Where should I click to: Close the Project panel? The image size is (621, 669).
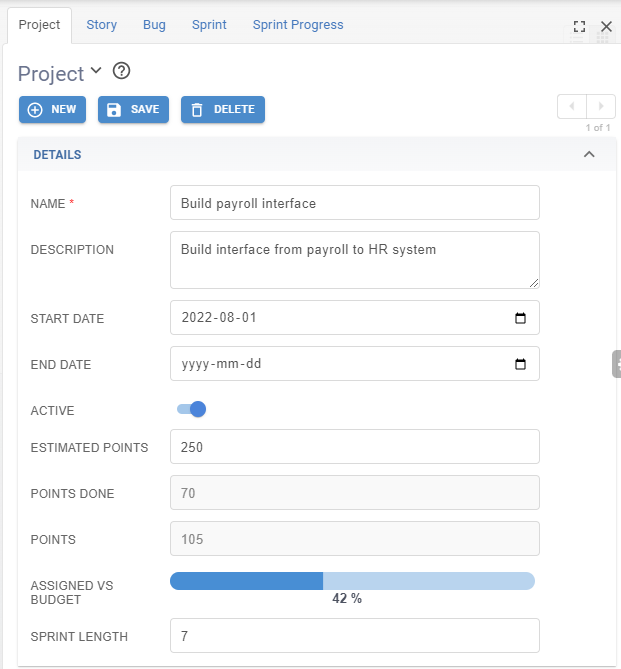click(606, 26)
